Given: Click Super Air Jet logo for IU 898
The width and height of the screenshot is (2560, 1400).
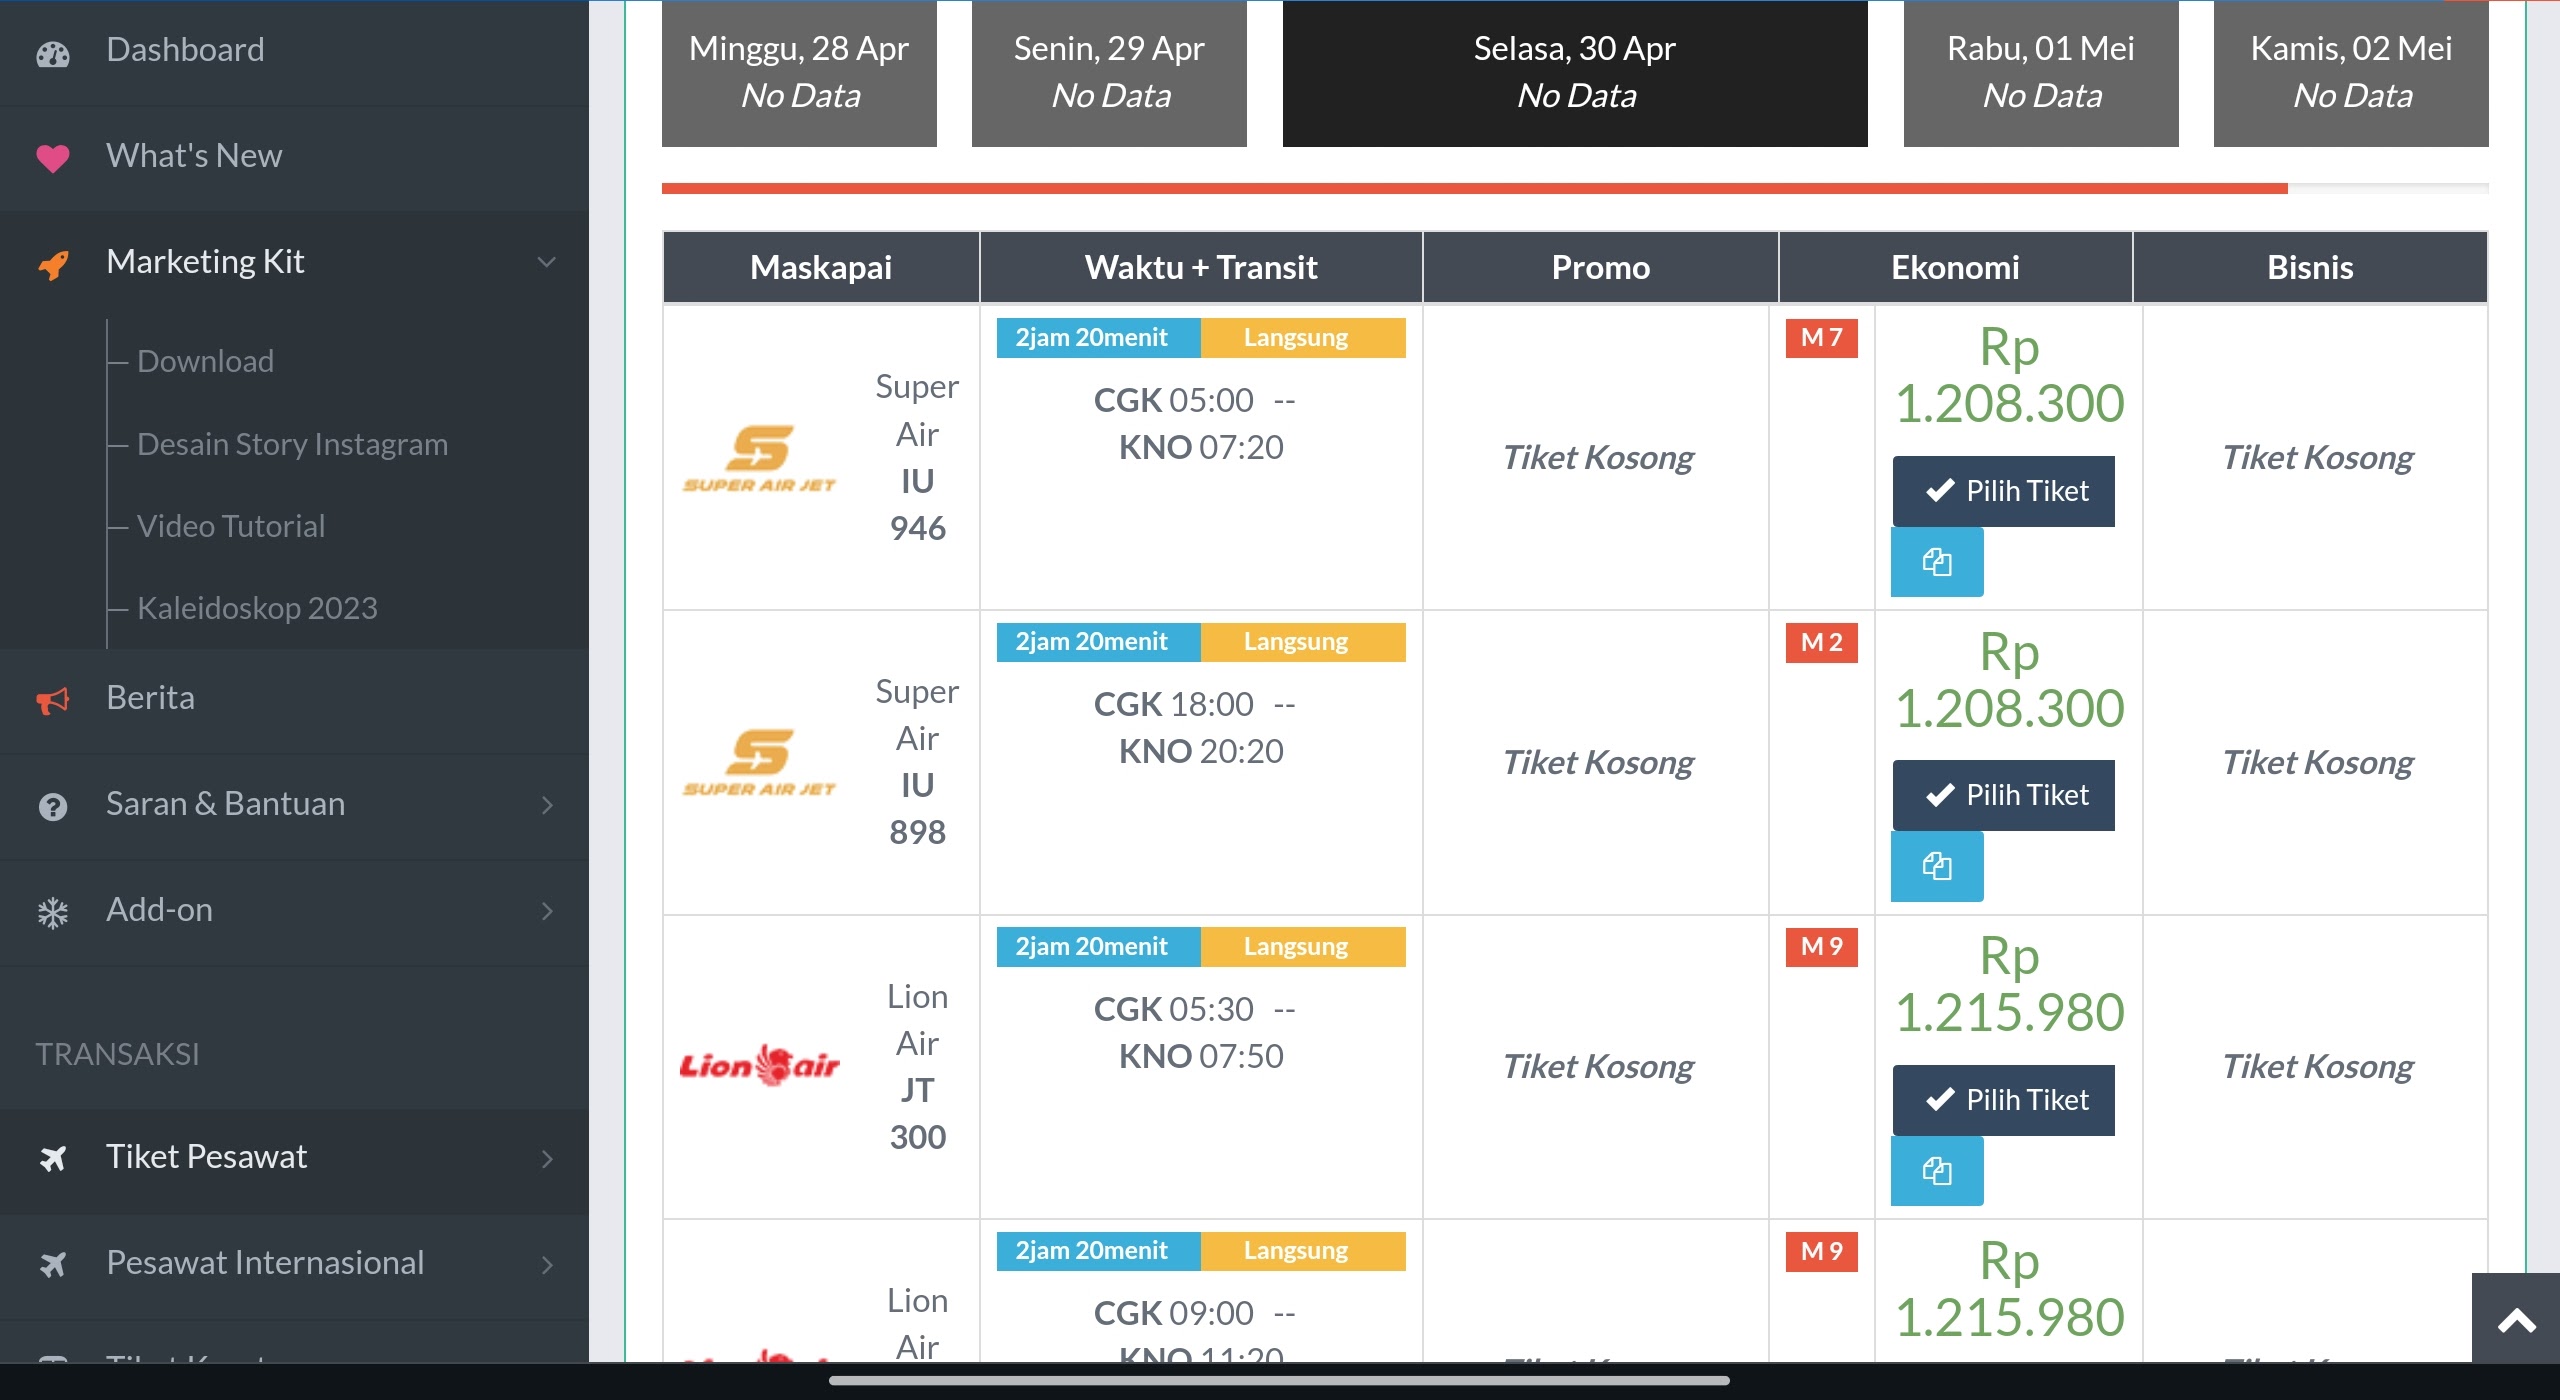Looking at the screenshot, I should click(759, 762).
